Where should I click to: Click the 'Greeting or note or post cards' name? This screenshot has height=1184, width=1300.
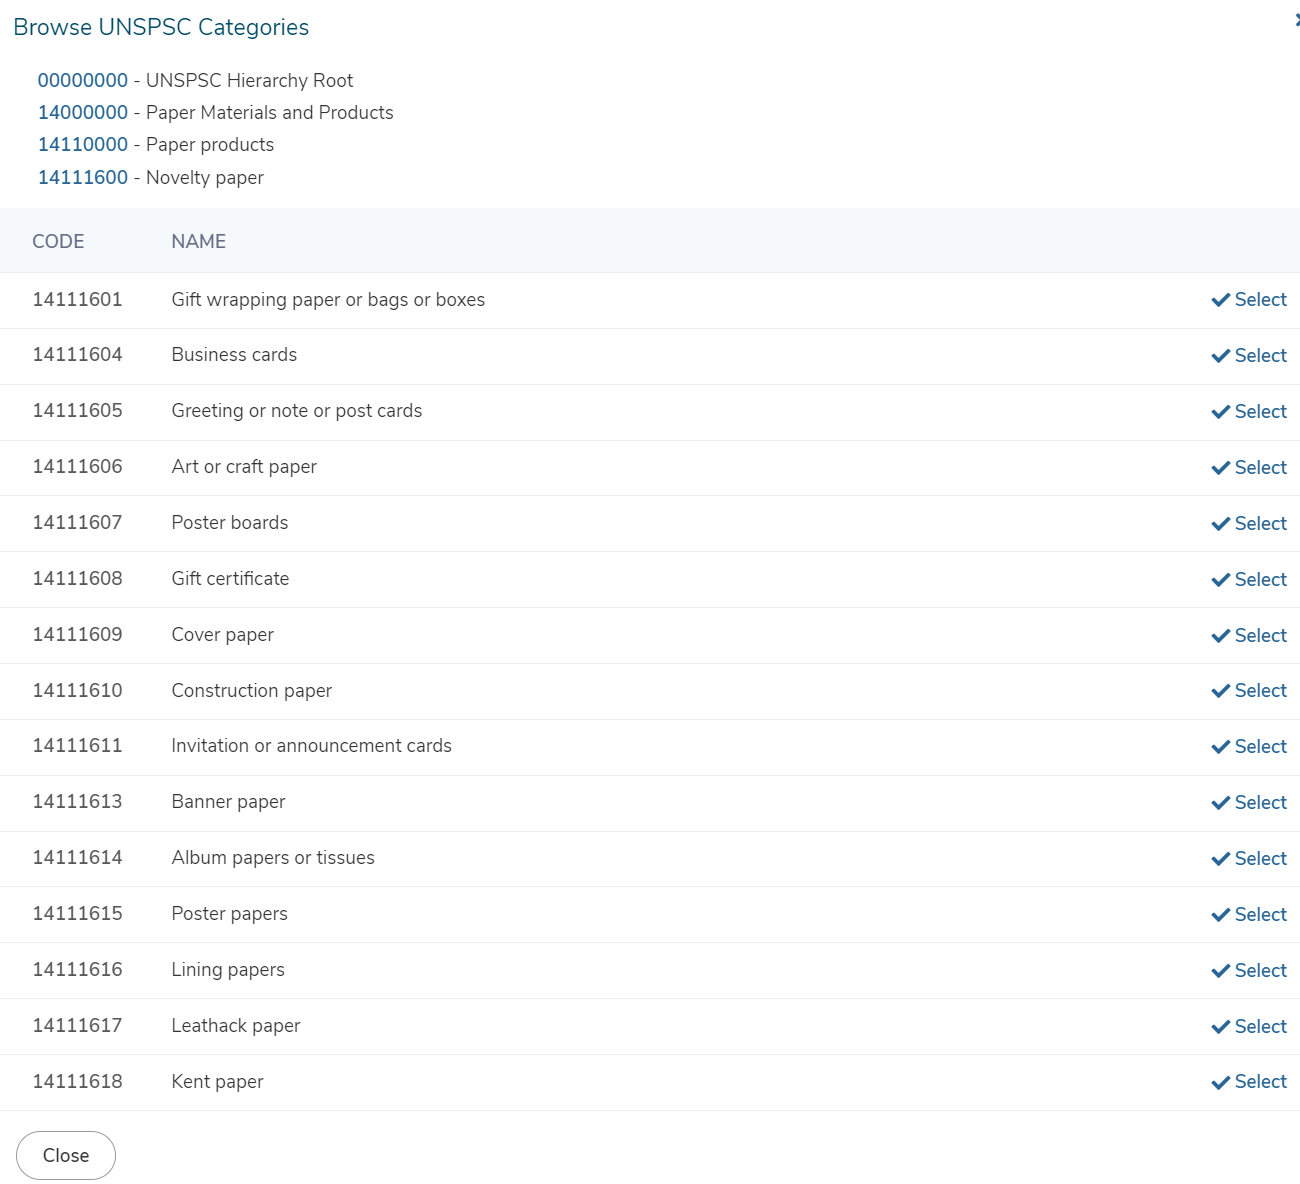pyautogui.click(x=297, y=410)
